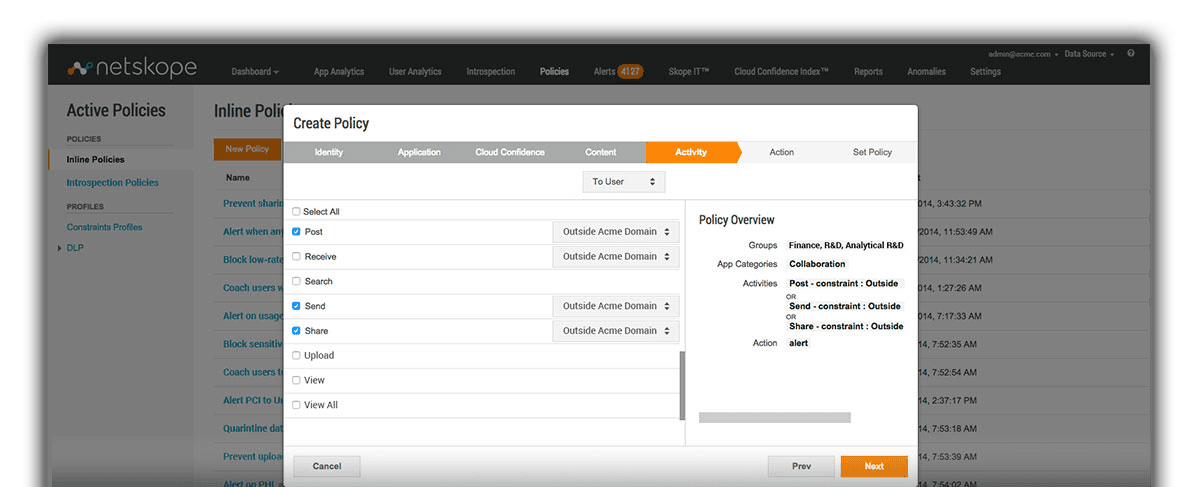Open Introspection in top navigation
1200x487 pixels.
pos(491,72)
